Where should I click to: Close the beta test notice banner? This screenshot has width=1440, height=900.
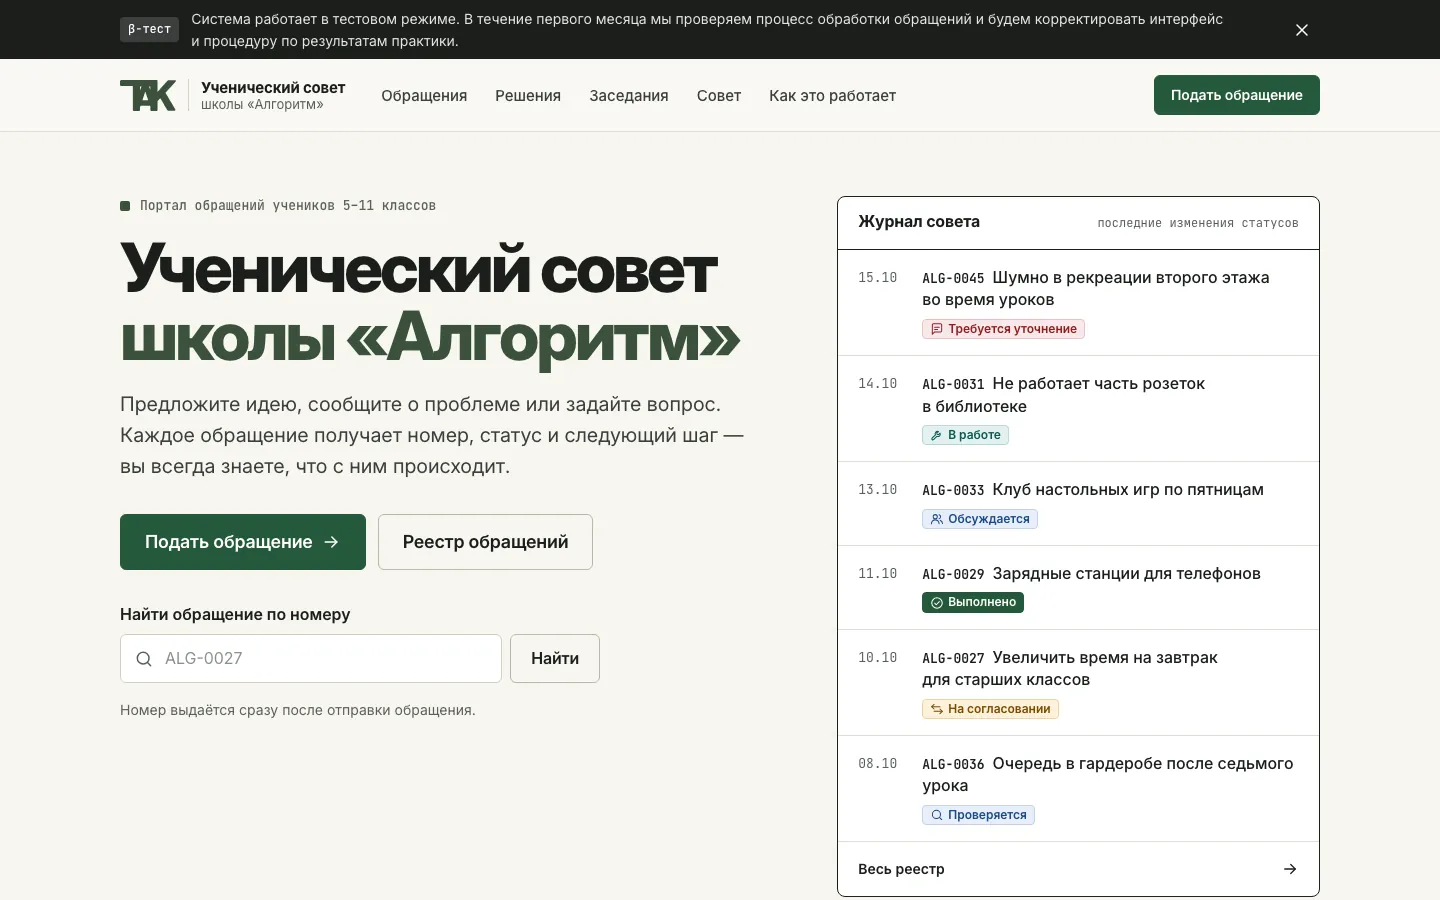pyautogui.click(x=1301, y=30)
